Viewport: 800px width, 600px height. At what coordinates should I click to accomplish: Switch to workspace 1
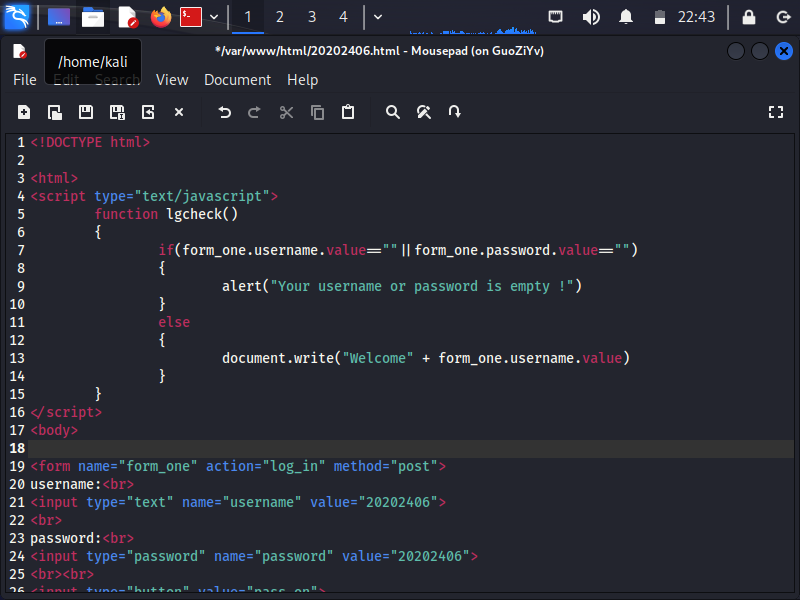click(248, 17)
